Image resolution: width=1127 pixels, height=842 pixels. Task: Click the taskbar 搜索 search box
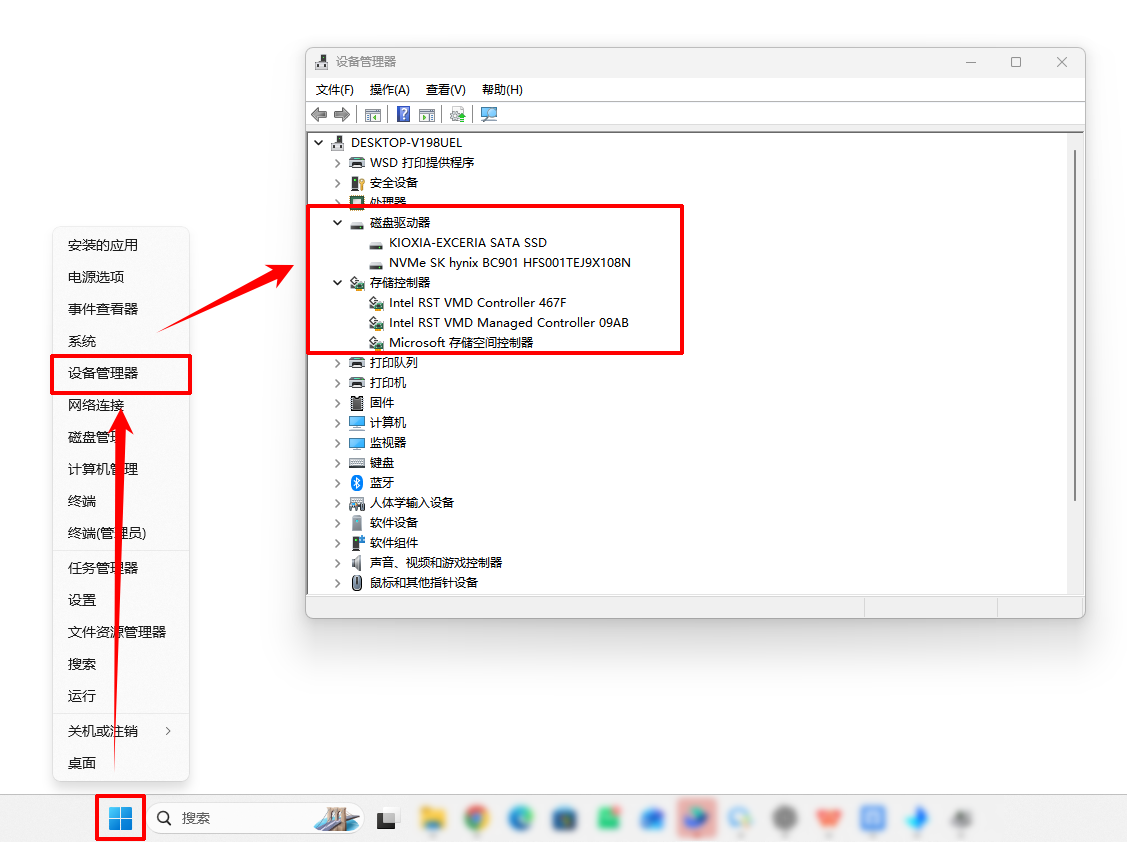point(257,818)
